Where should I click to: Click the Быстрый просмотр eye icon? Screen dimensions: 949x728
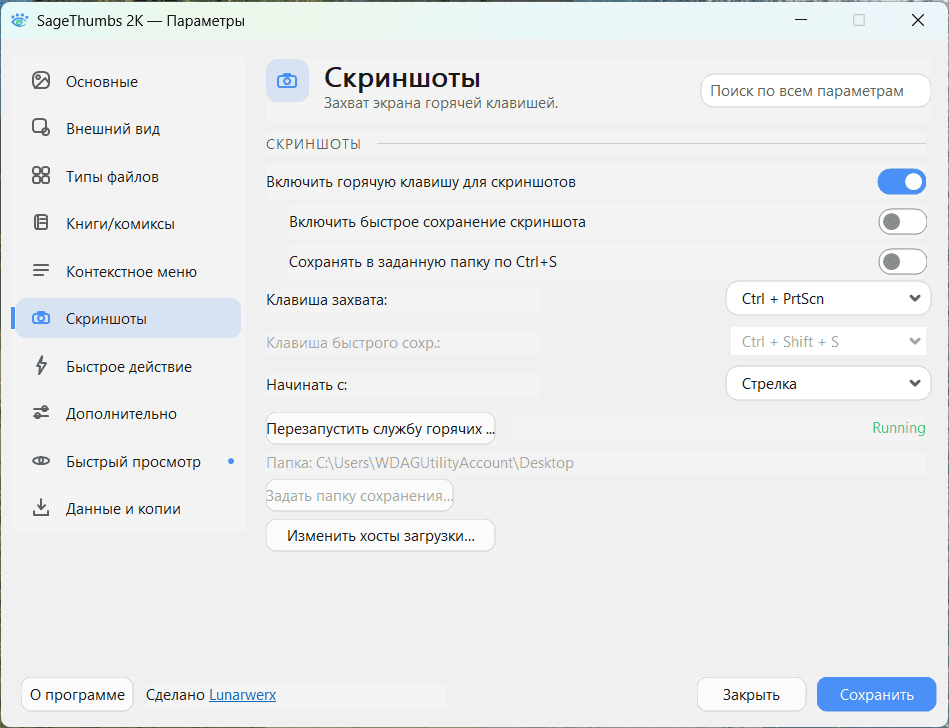coord(41,461)
